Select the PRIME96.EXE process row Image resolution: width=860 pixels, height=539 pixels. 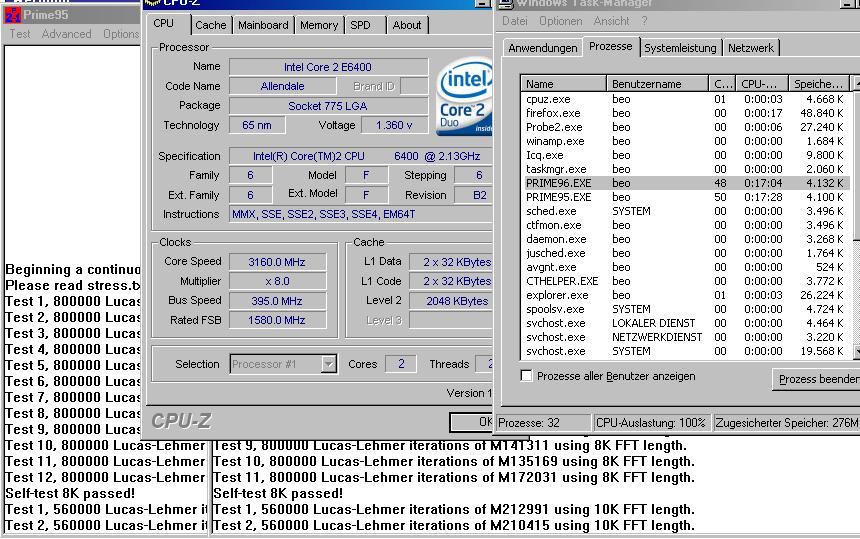(x=685, y=183)
